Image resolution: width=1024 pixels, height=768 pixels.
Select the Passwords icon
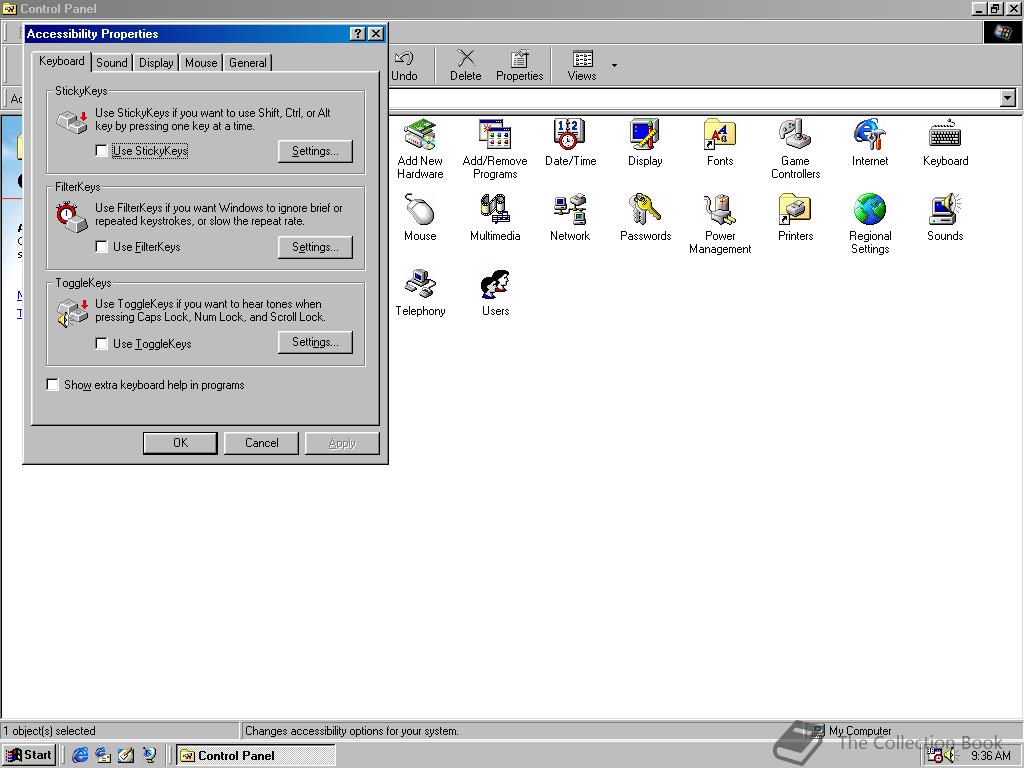point(645,217)
